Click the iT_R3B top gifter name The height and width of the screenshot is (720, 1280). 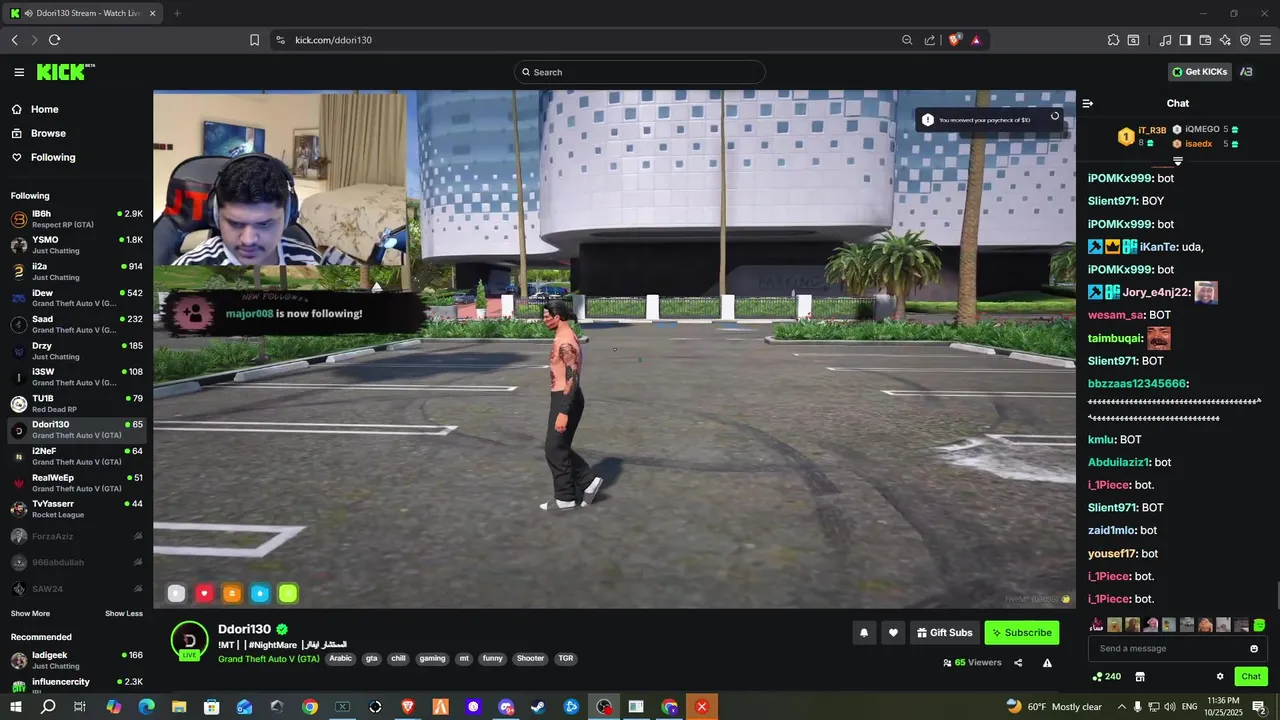(1152, 130)
